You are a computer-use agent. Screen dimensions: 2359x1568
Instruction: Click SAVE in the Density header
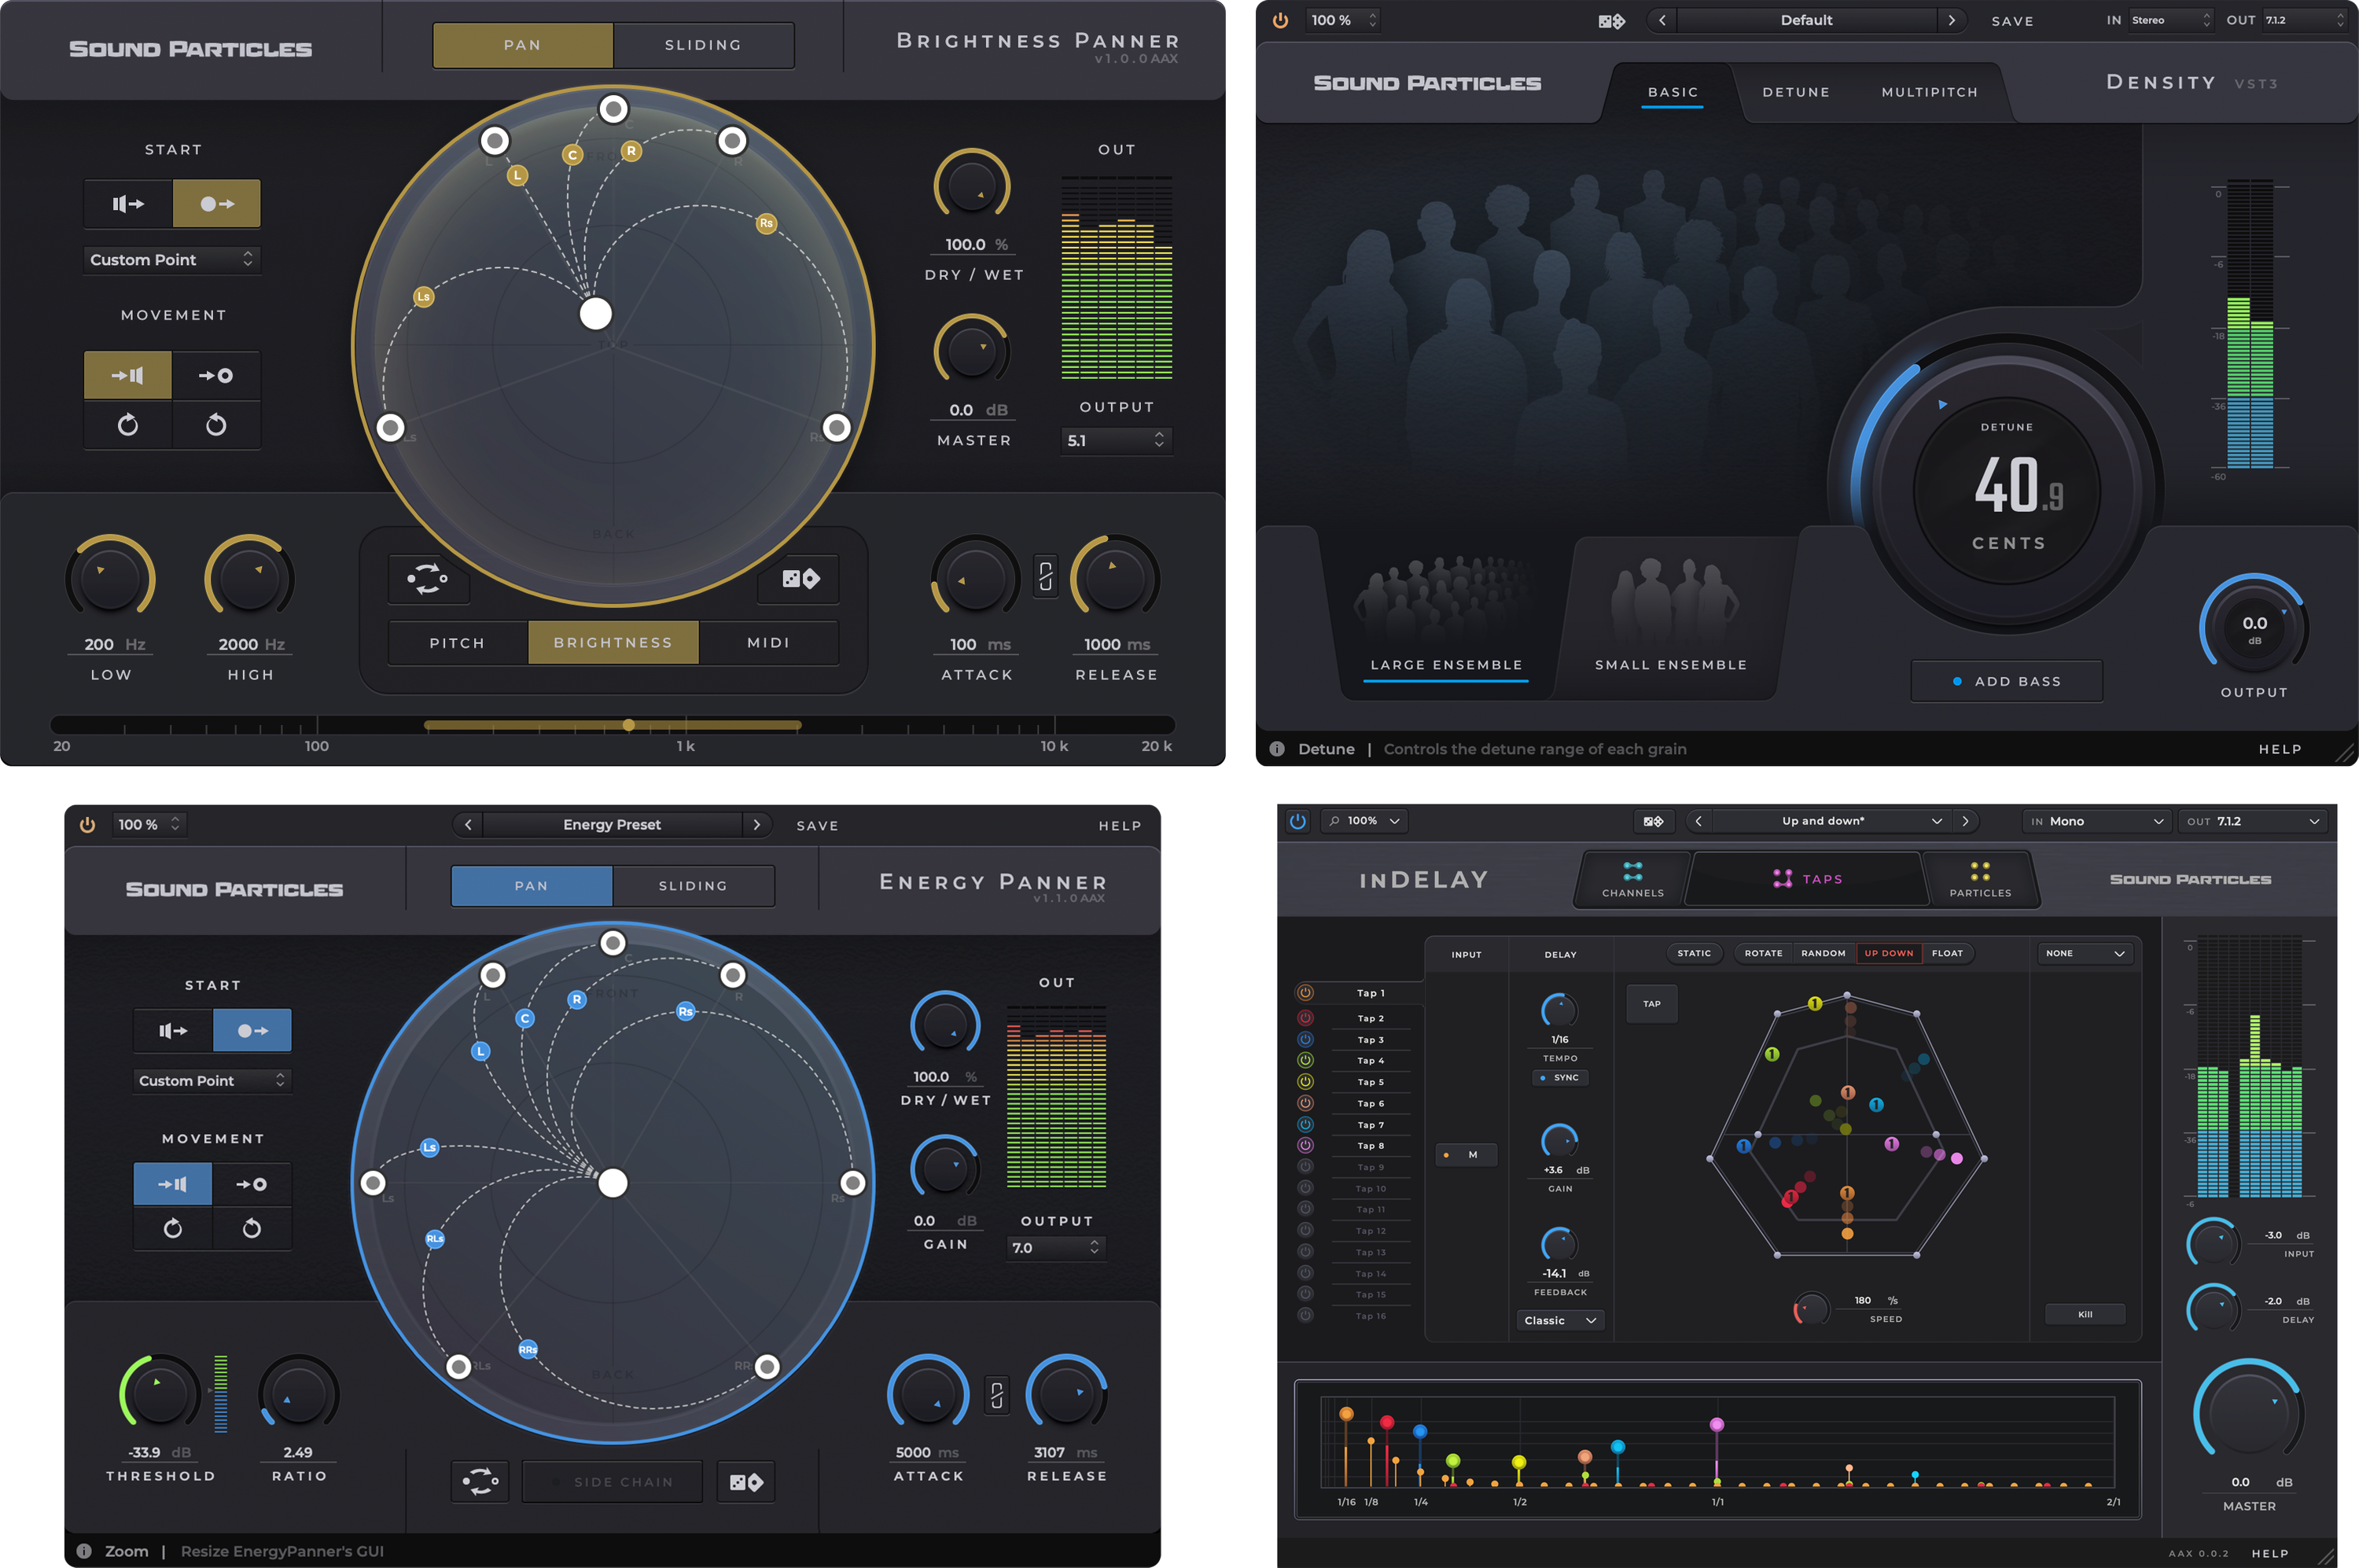pos(2012,20)
